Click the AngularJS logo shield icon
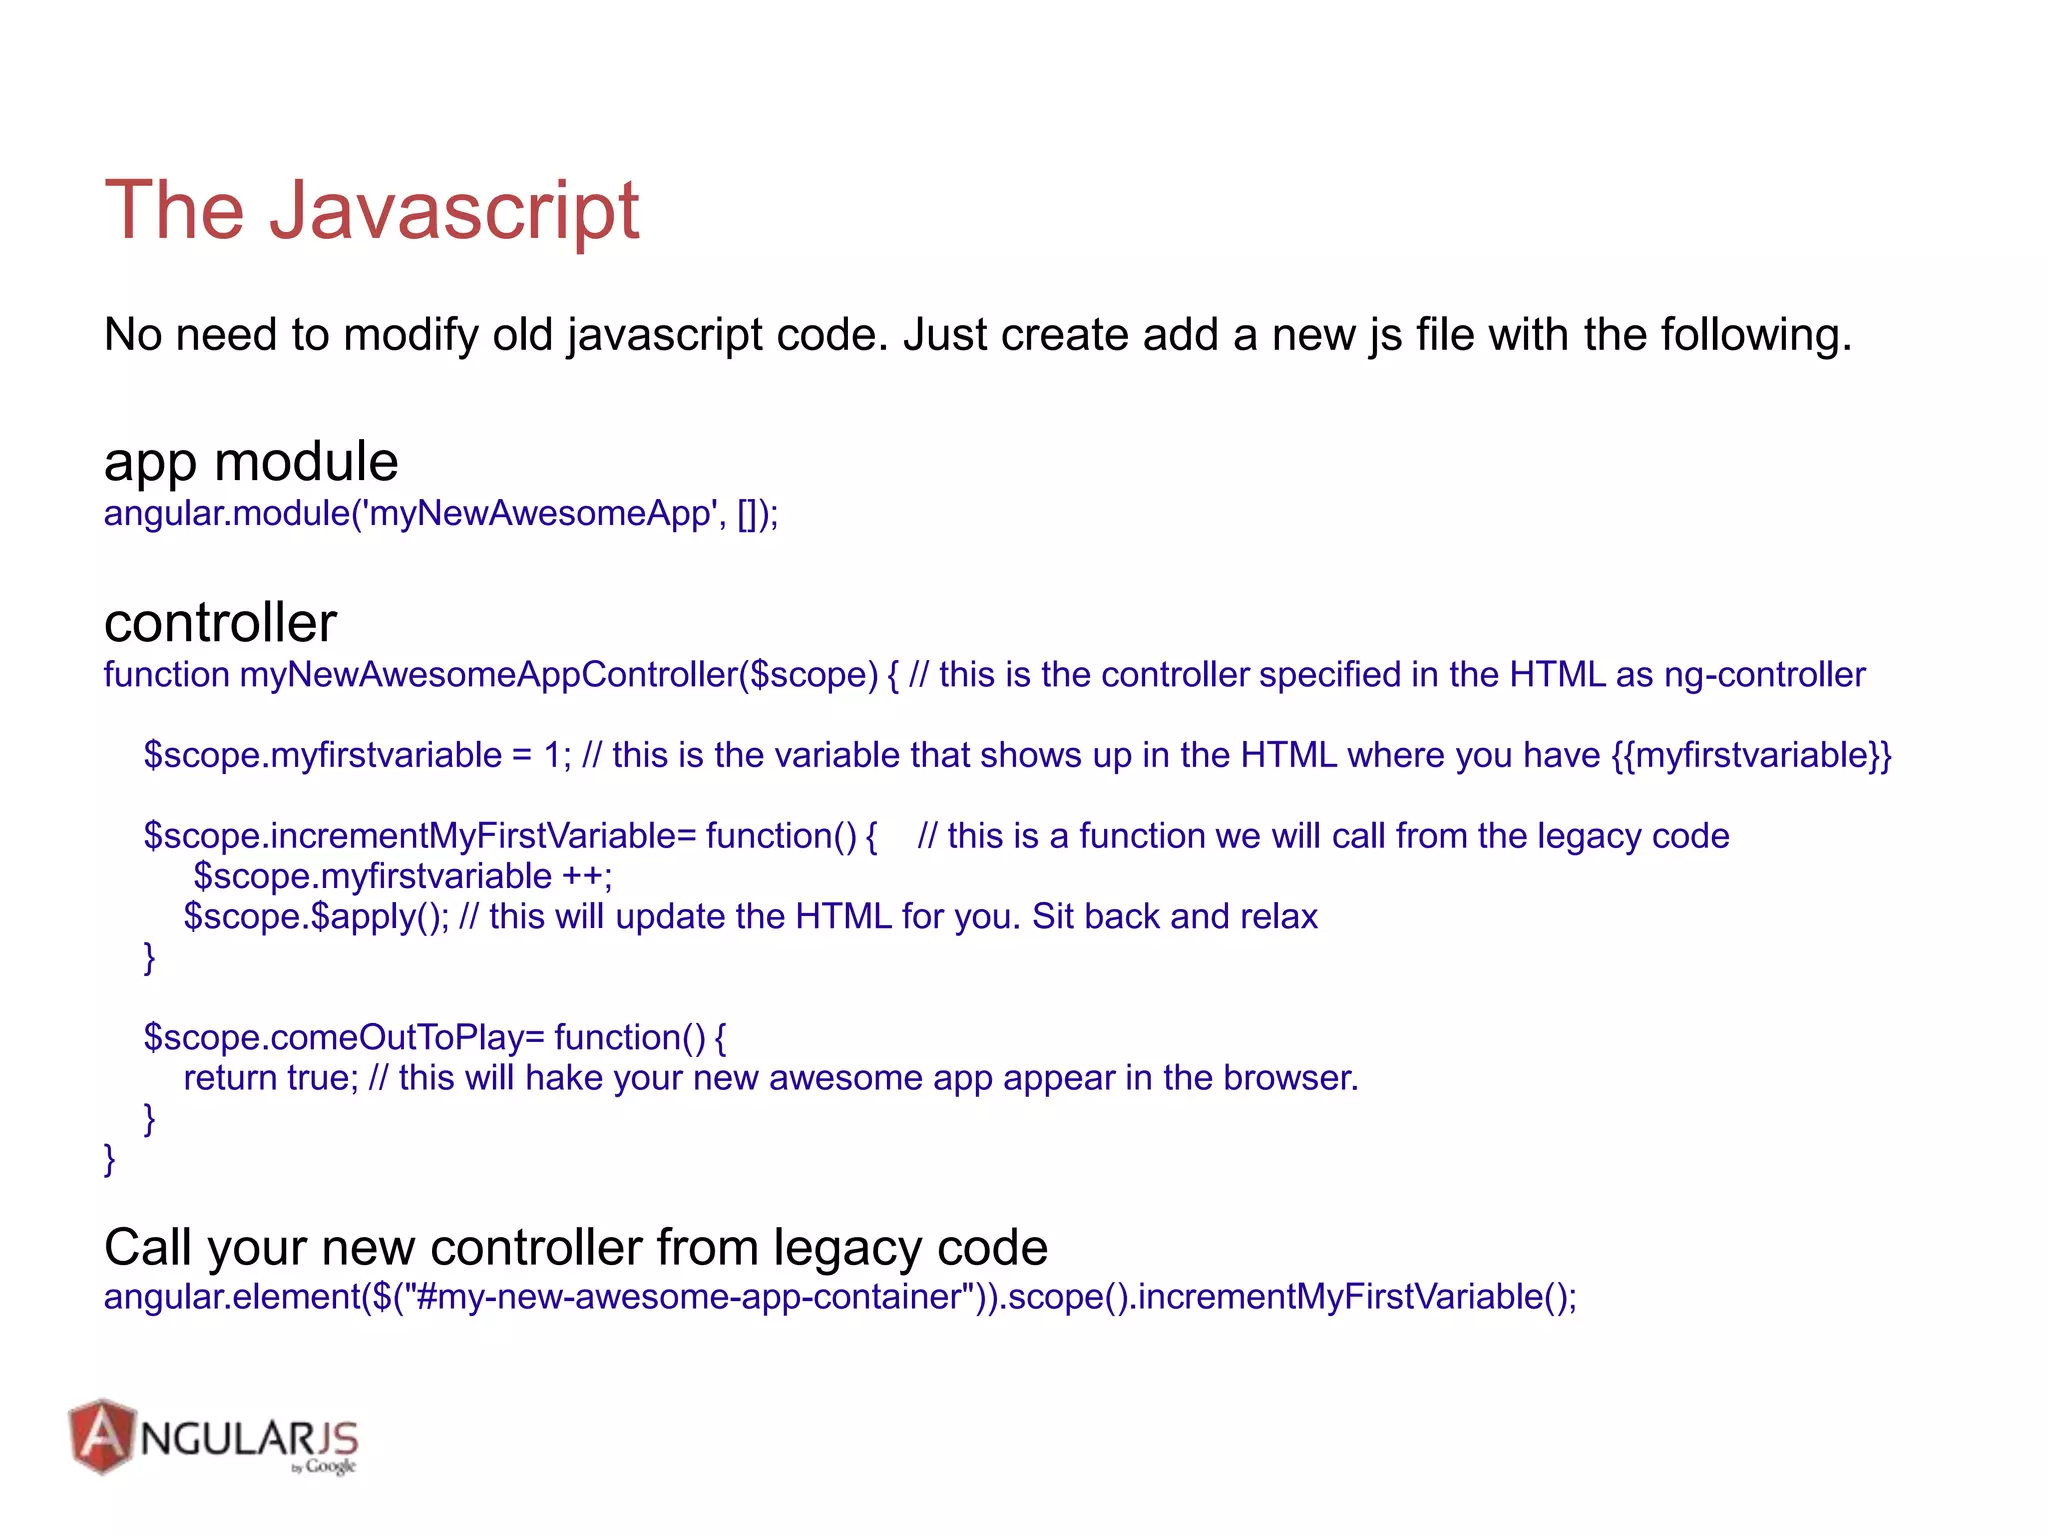The height and width of the screenshot is (1536, 2048). (102, 1436)
